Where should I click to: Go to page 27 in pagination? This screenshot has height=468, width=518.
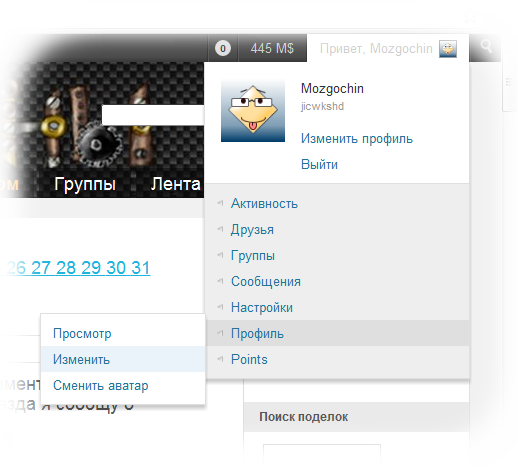(41, 268)
